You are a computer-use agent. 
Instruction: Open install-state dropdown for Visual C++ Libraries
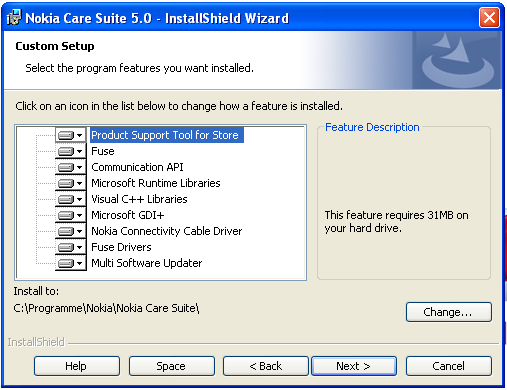71,199
